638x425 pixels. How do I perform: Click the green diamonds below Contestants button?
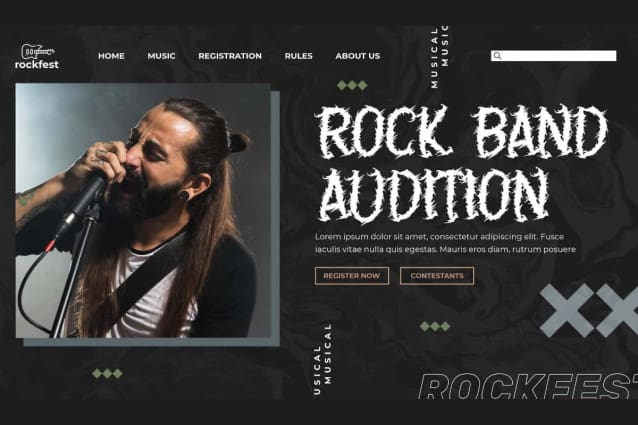435,326
